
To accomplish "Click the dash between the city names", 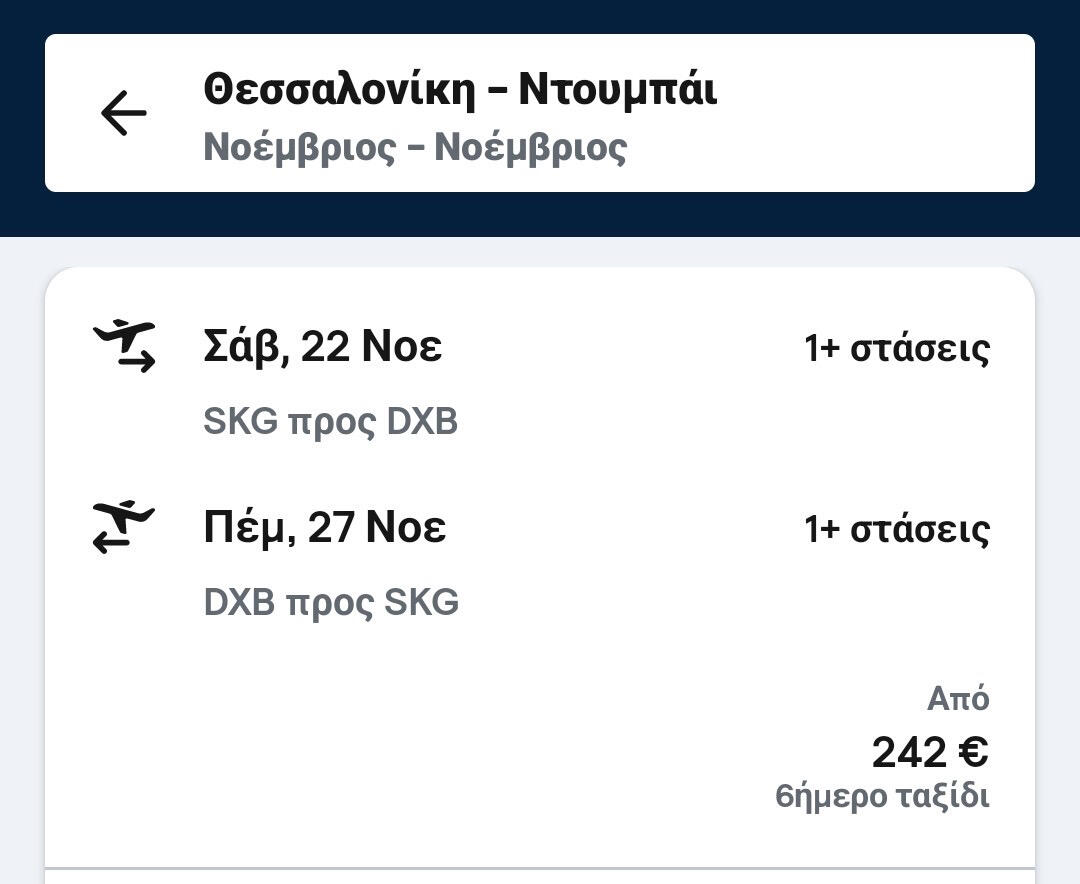I will (496, 90).
